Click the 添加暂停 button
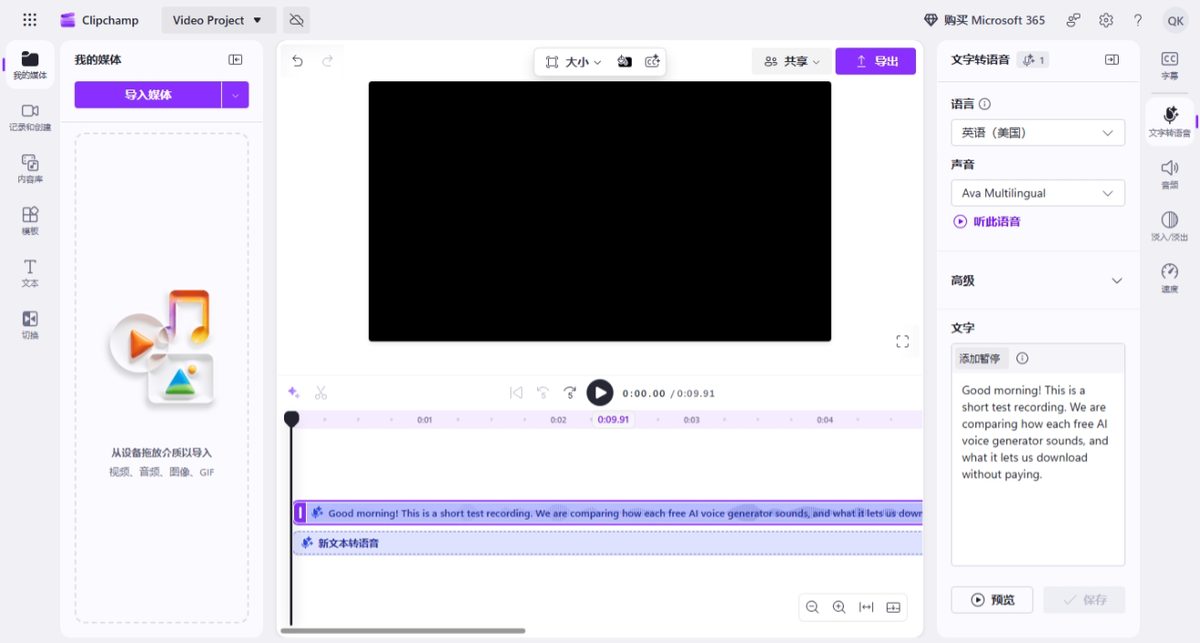Screen dimensions: 1200x643 980,358
